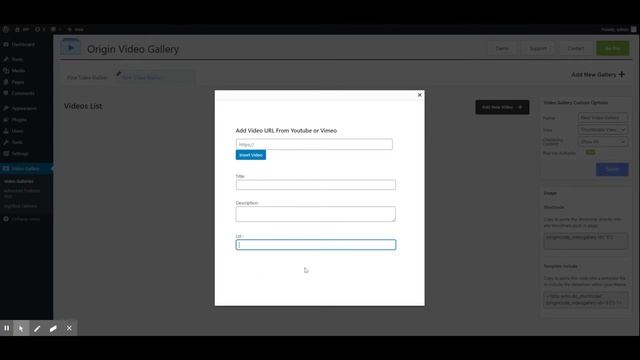The width and height of the screenshot is (640, 360).
Task: Focus the Url field at dialog bottom
Action: click(316, 244)
